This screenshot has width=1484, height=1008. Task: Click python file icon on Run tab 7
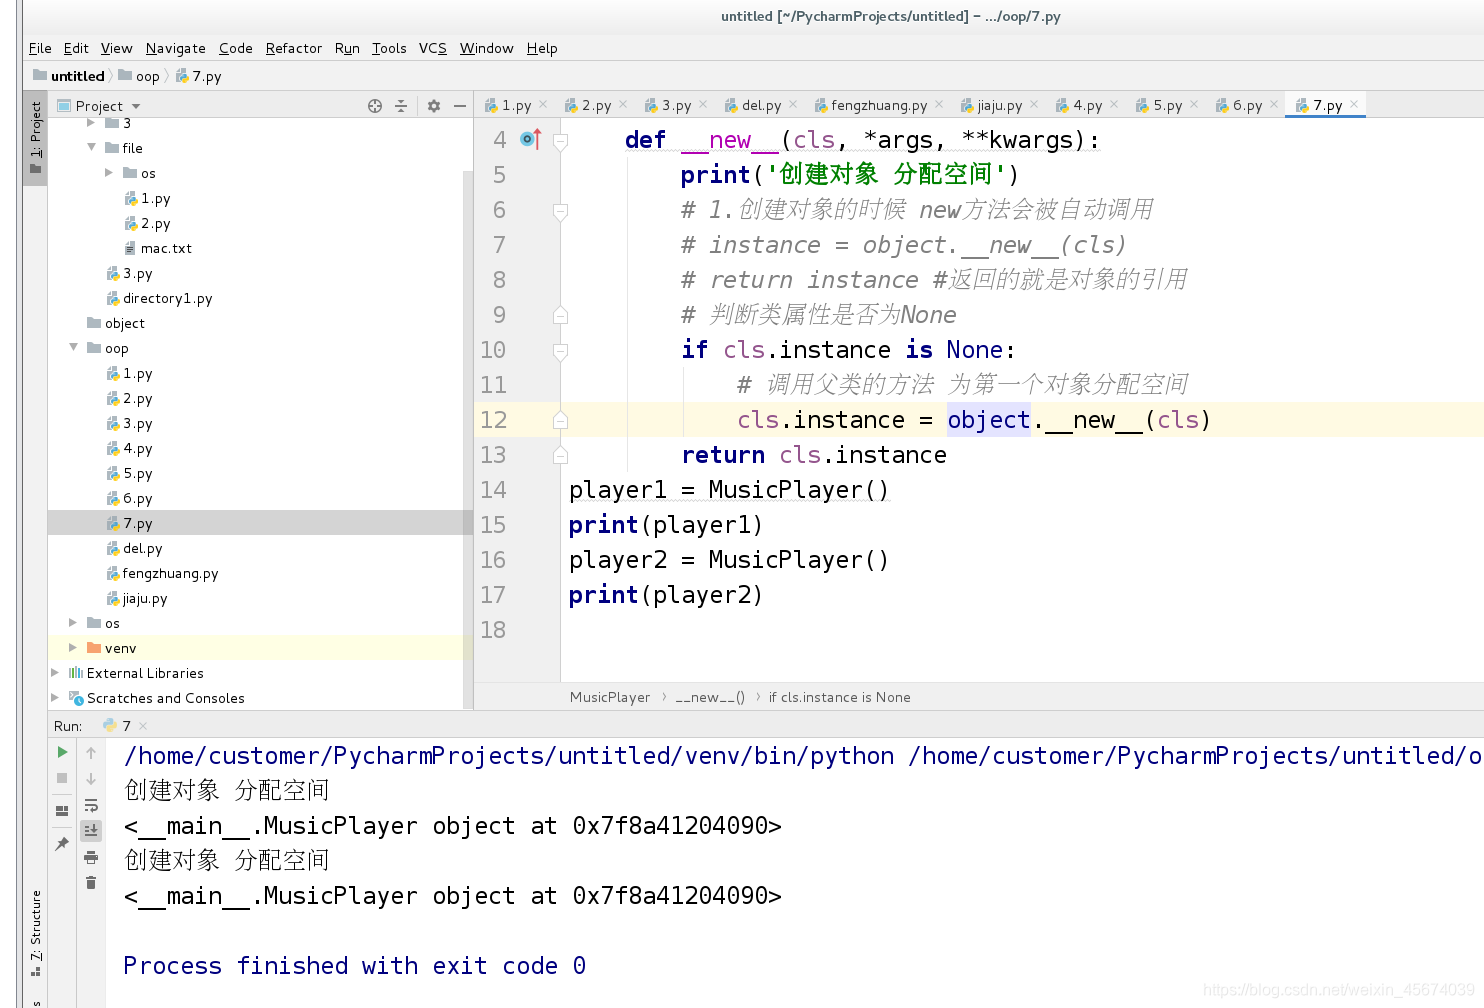(x=109, y=726)
